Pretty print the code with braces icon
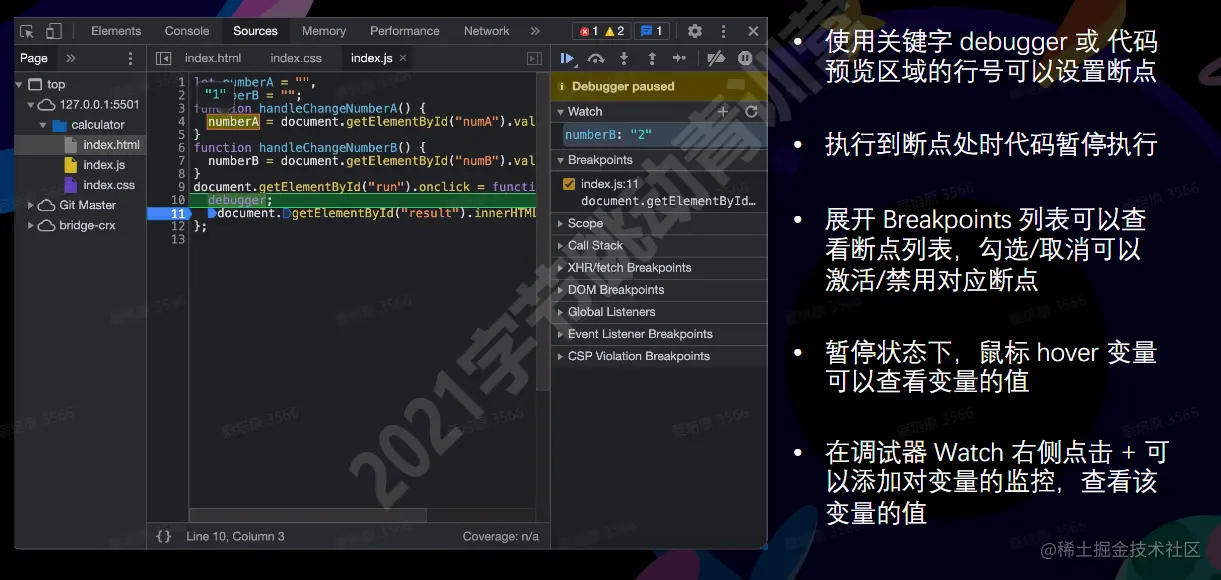Screen dimensions: 1221x580 pos(164,536)
